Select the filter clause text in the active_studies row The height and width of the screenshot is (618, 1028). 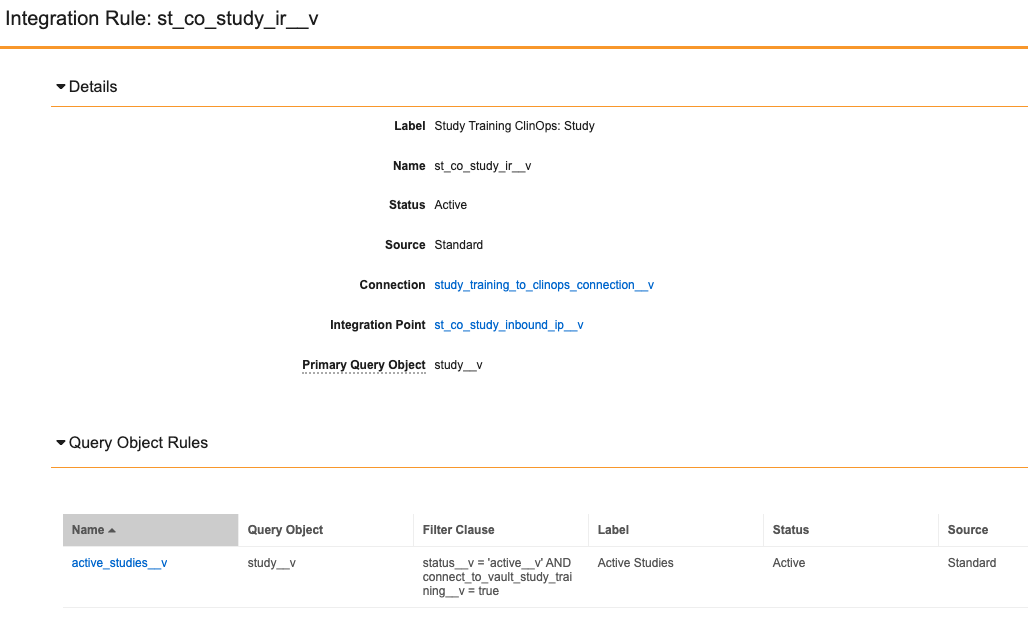coord(496,577)
